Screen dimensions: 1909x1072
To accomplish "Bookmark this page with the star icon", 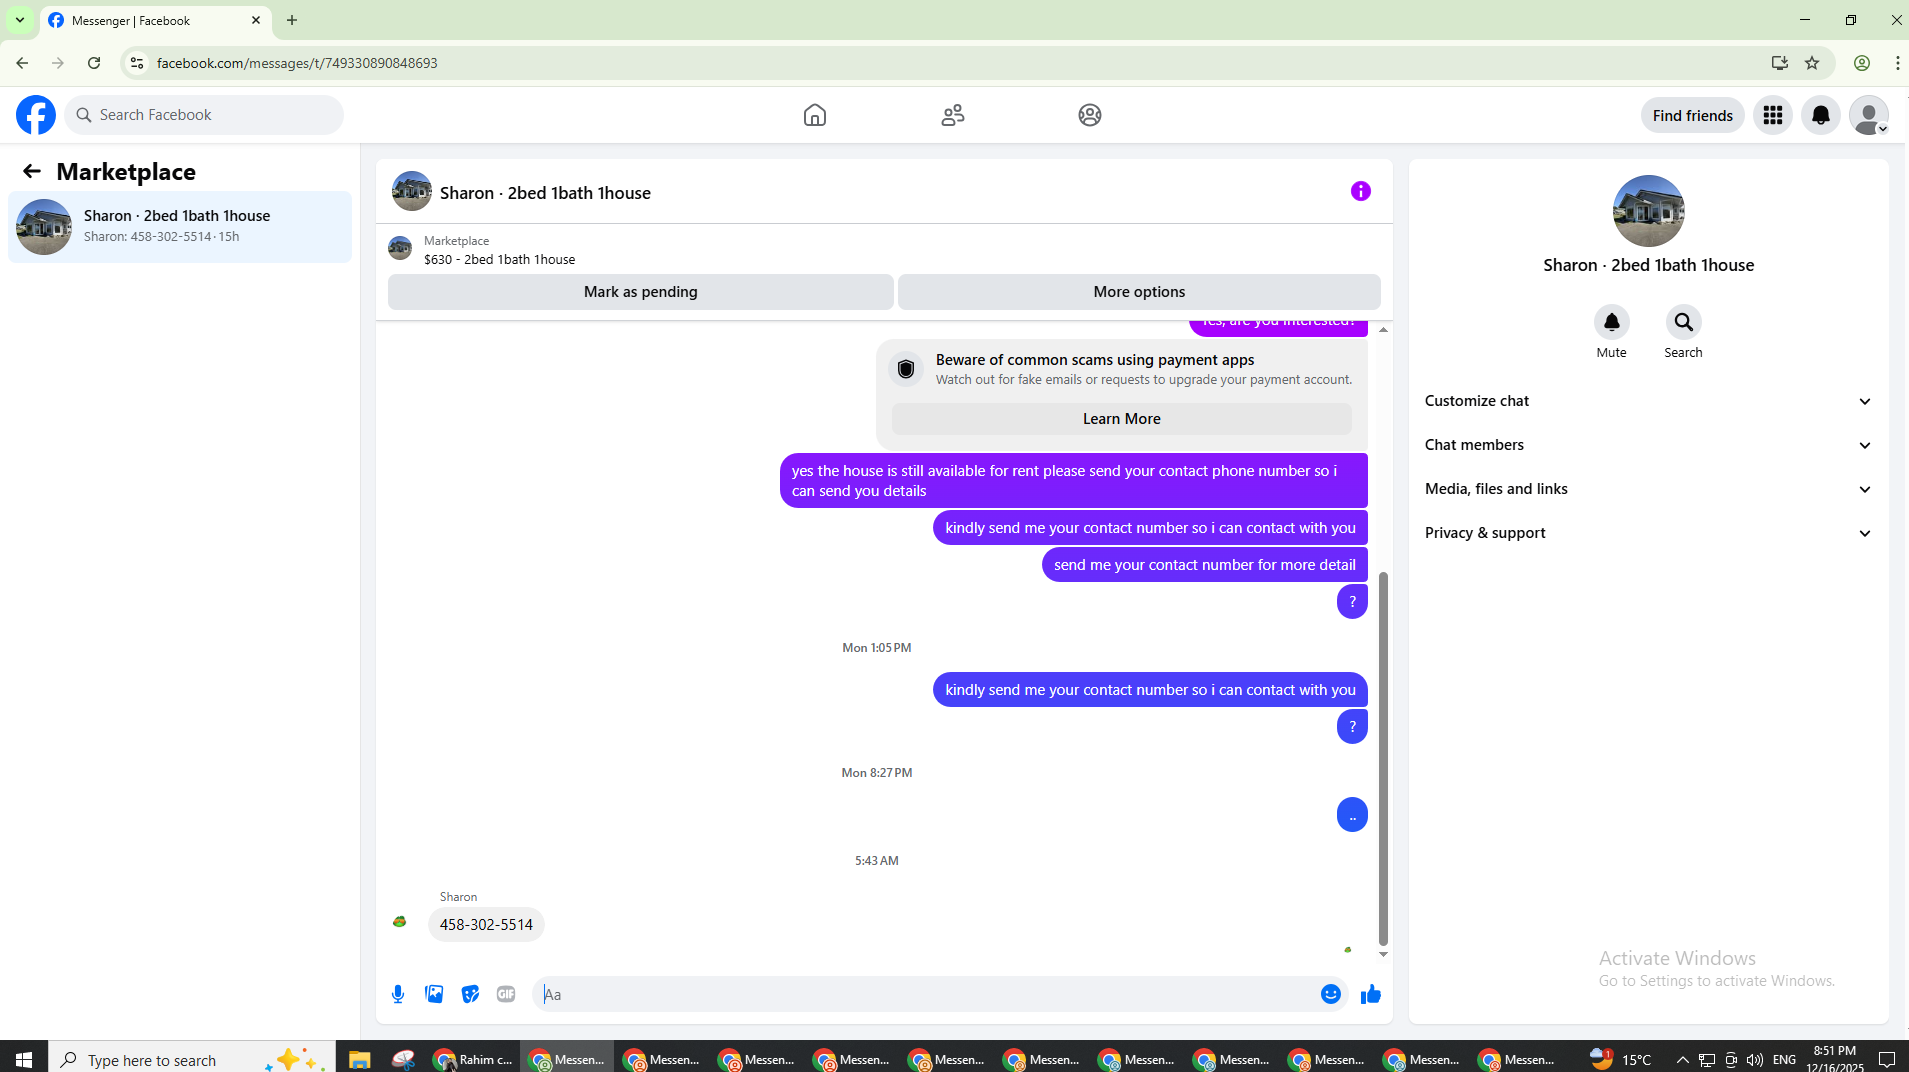I will tap(1812, 63).
